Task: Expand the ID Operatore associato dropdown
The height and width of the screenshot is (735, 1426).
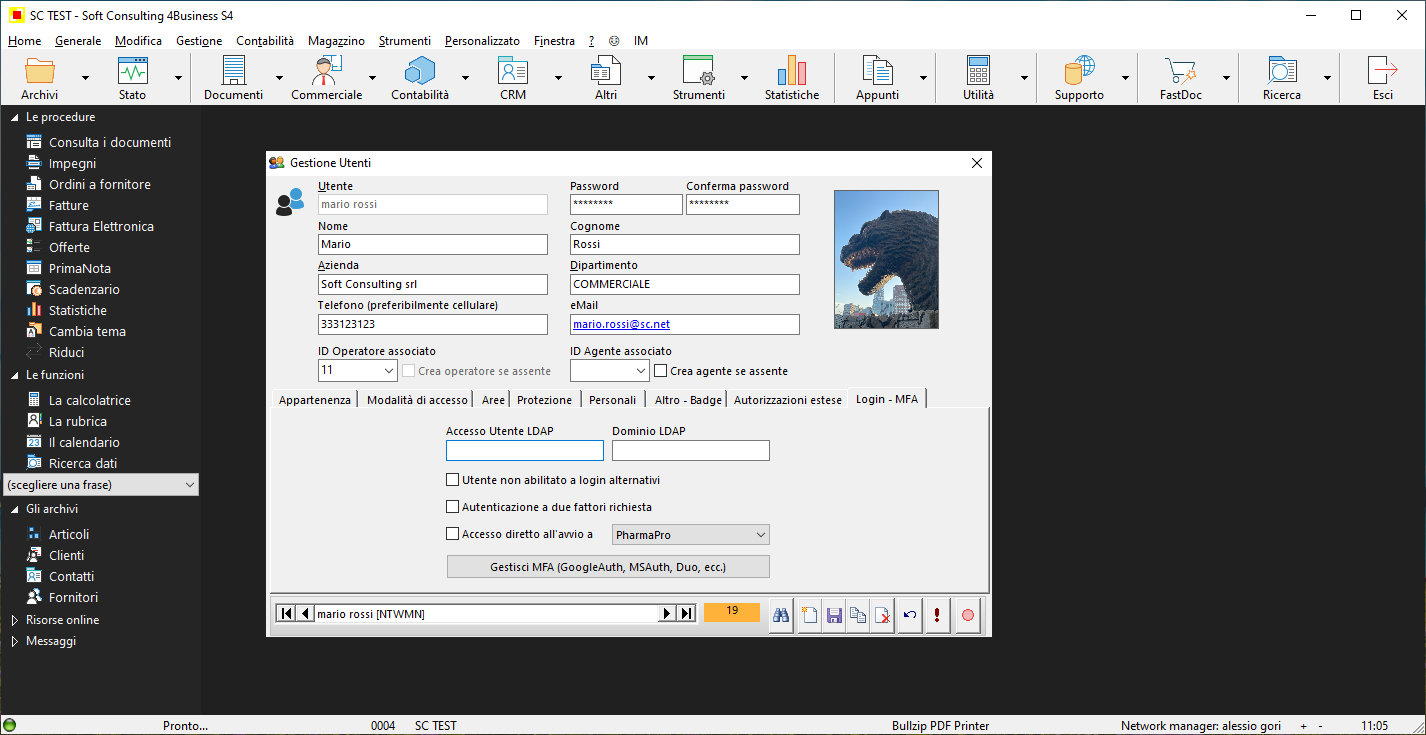Action: [389, 371]
